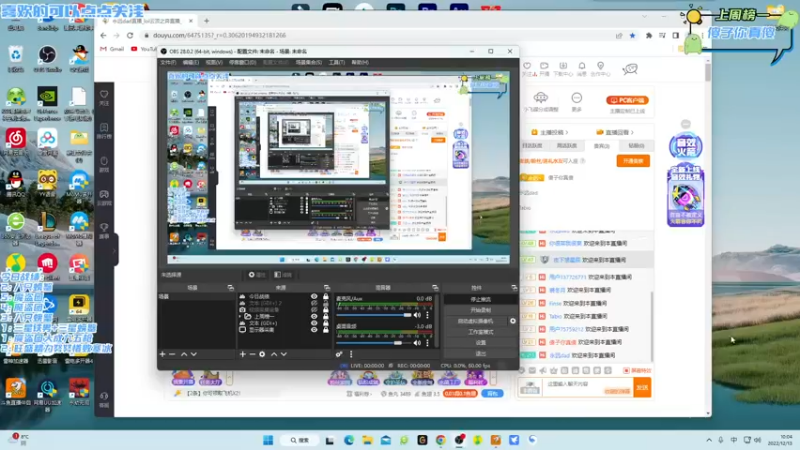Toggle visibility of 文本 (GDI+) source

pyautogui.click(x=314, y=323)
